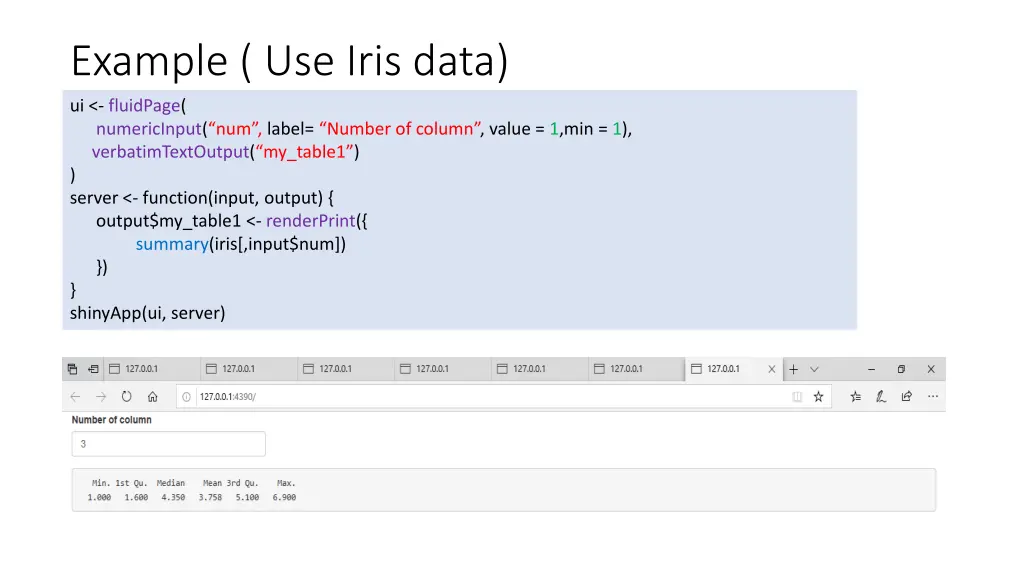The image size is (1024, 576).
Task: Click the 1st Qu. header in output
Action: point(131,483)
